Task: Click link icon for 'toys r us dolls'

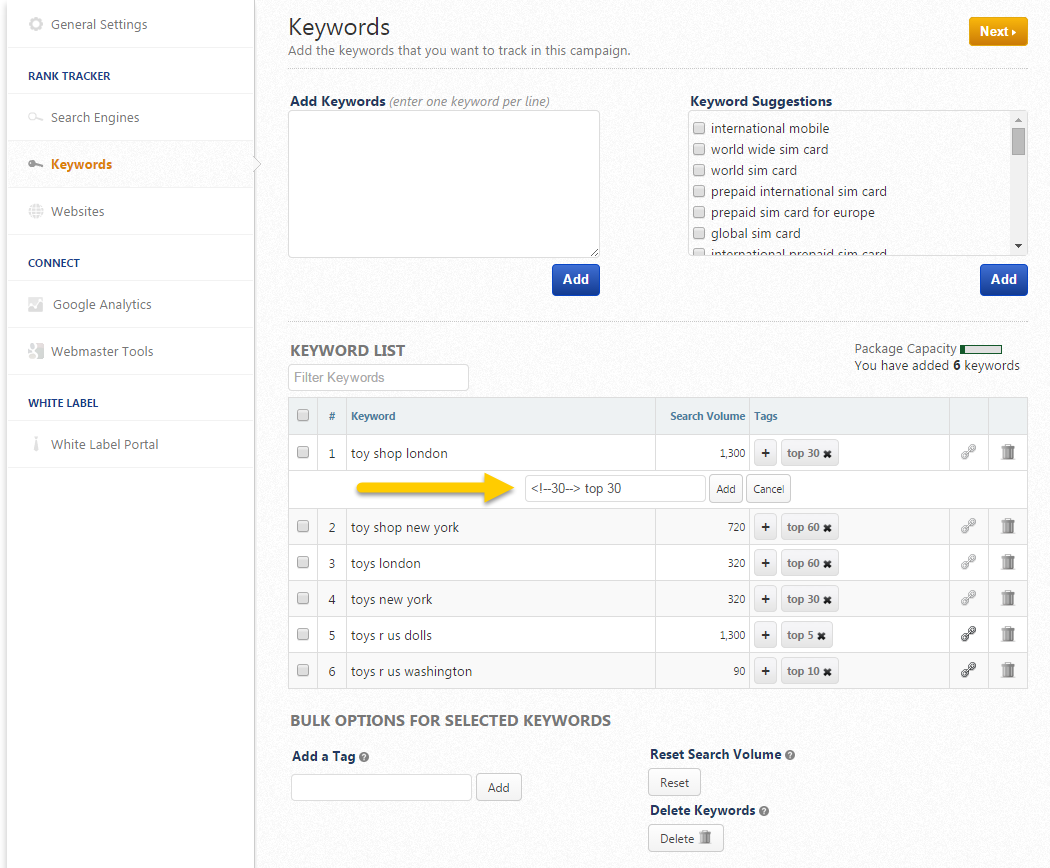Action: [x=968, y=635]
